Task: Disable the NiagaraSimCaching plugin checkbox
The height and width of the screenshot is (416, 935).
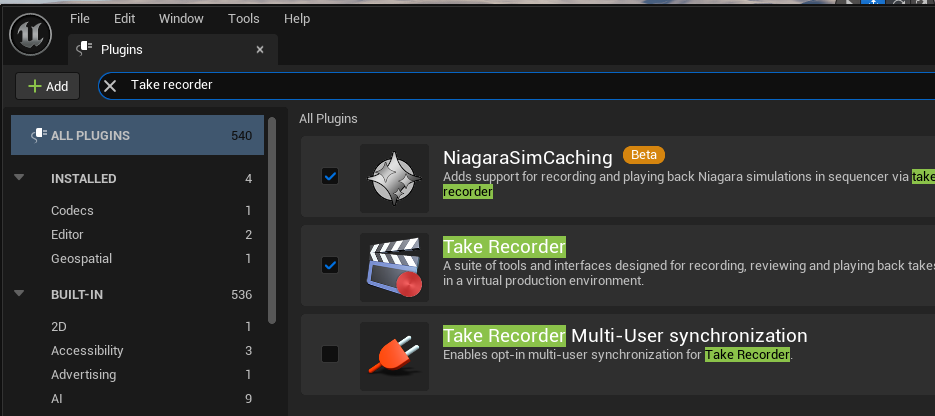Action: [330, 176]
